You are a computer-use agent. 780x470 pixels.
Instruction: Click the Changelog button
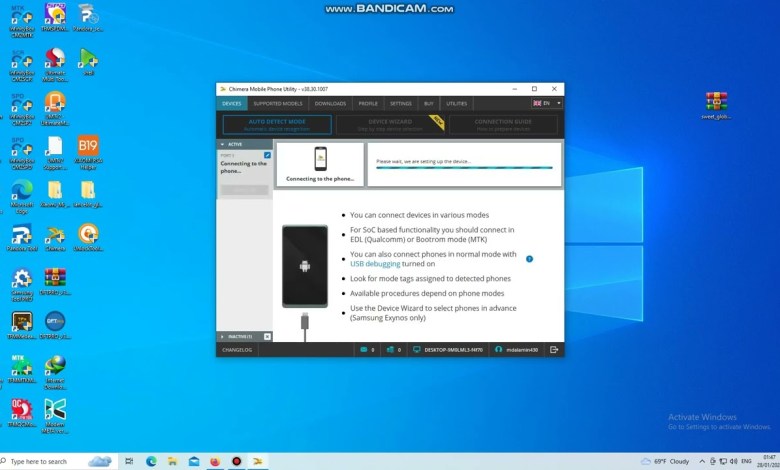(238, 350)
